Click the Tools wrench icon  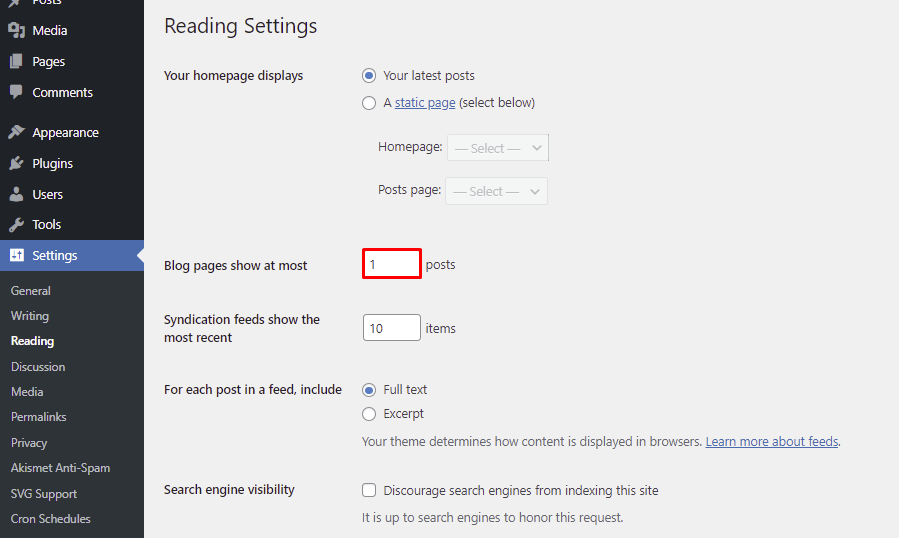pos(16,224)
